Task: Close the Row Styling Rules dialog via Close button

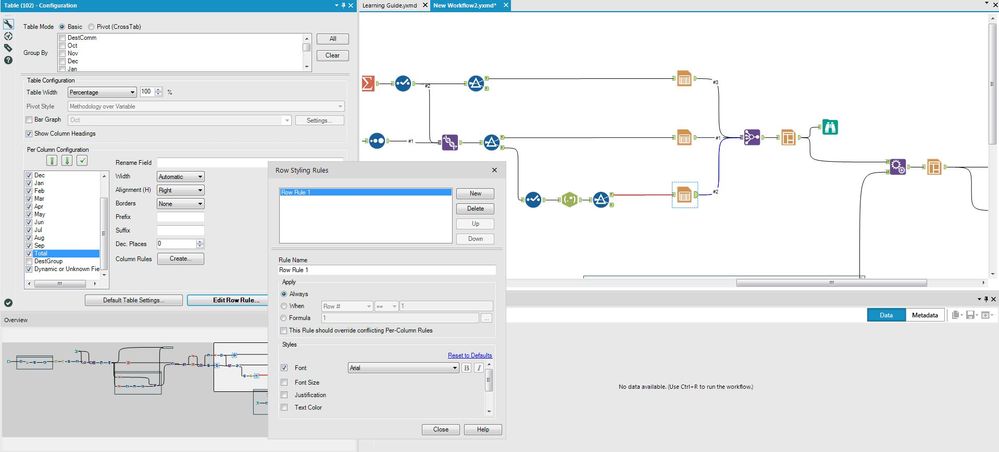Action: pyautogui.click(x=441, y=430)
